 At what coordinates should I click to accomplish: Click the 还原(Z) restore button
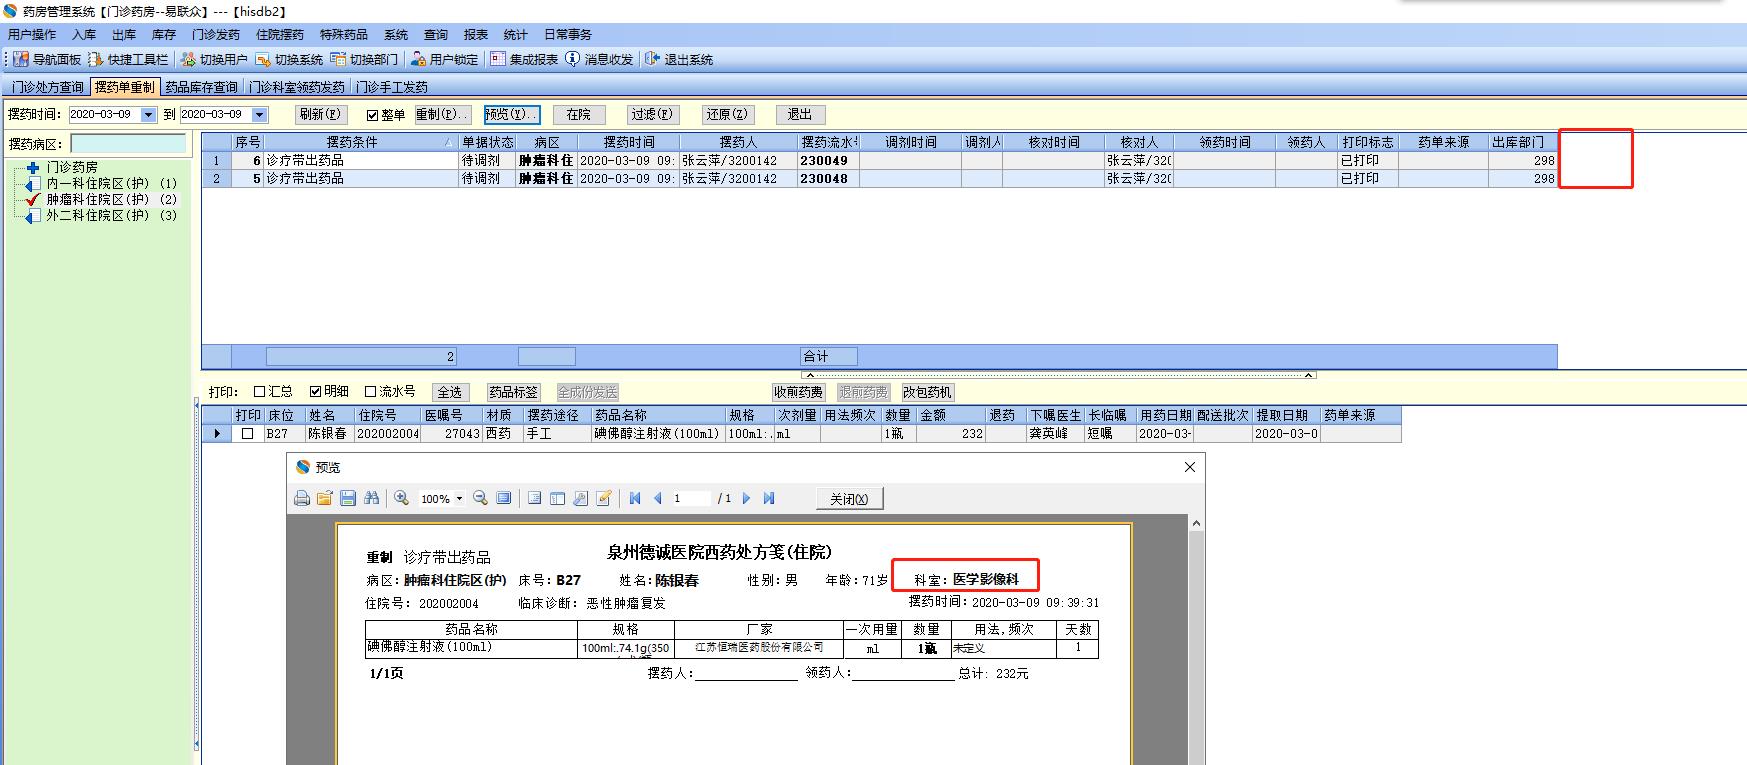point(727,115)
